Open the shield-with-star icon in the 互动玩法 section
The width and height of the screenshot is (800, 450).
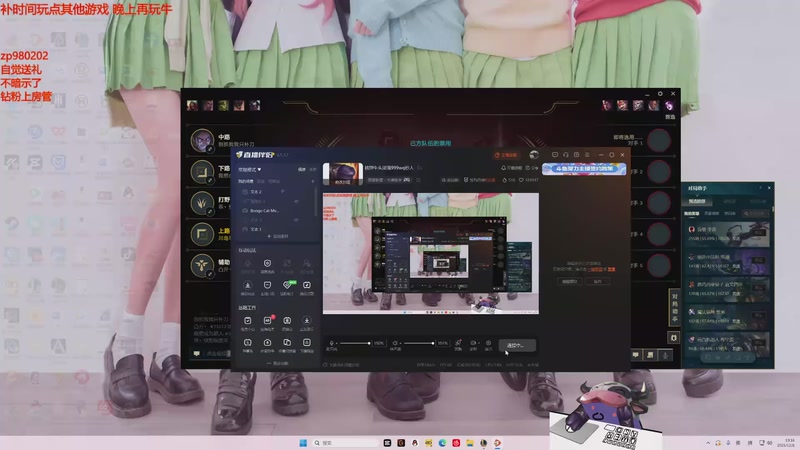click(267, 265)
